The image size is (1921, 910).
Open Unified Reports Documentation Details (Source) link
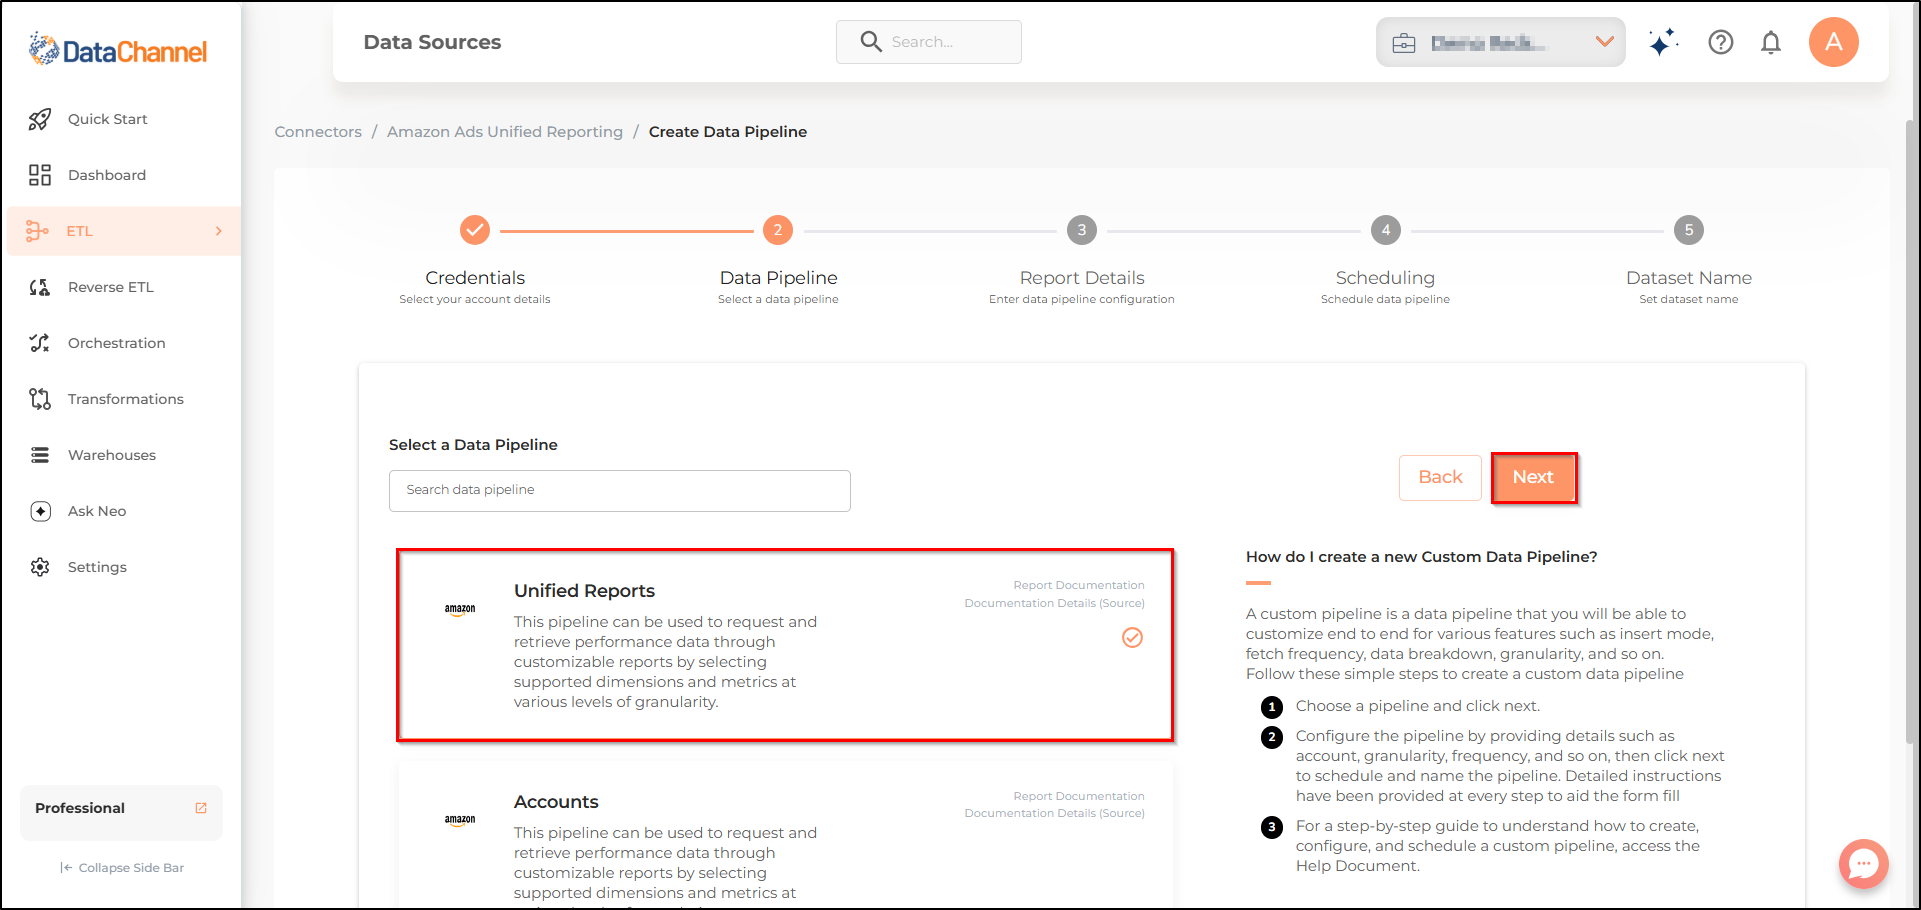point(1055,603)
